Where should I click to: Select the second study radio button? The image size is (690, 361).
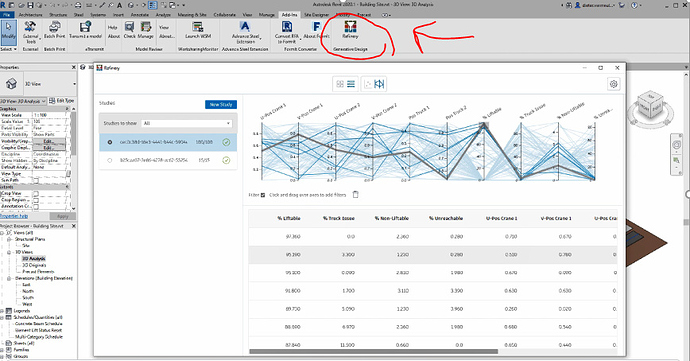coord(110,160)
